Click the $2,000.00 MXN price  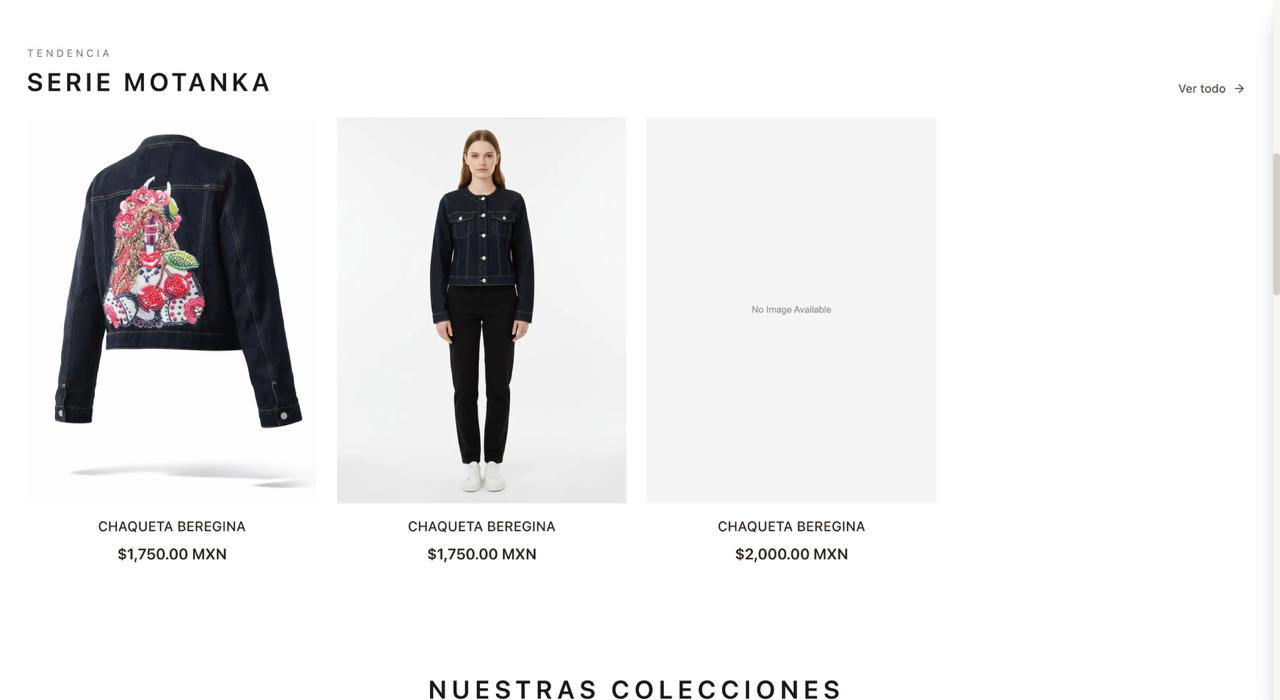point(792,554)
